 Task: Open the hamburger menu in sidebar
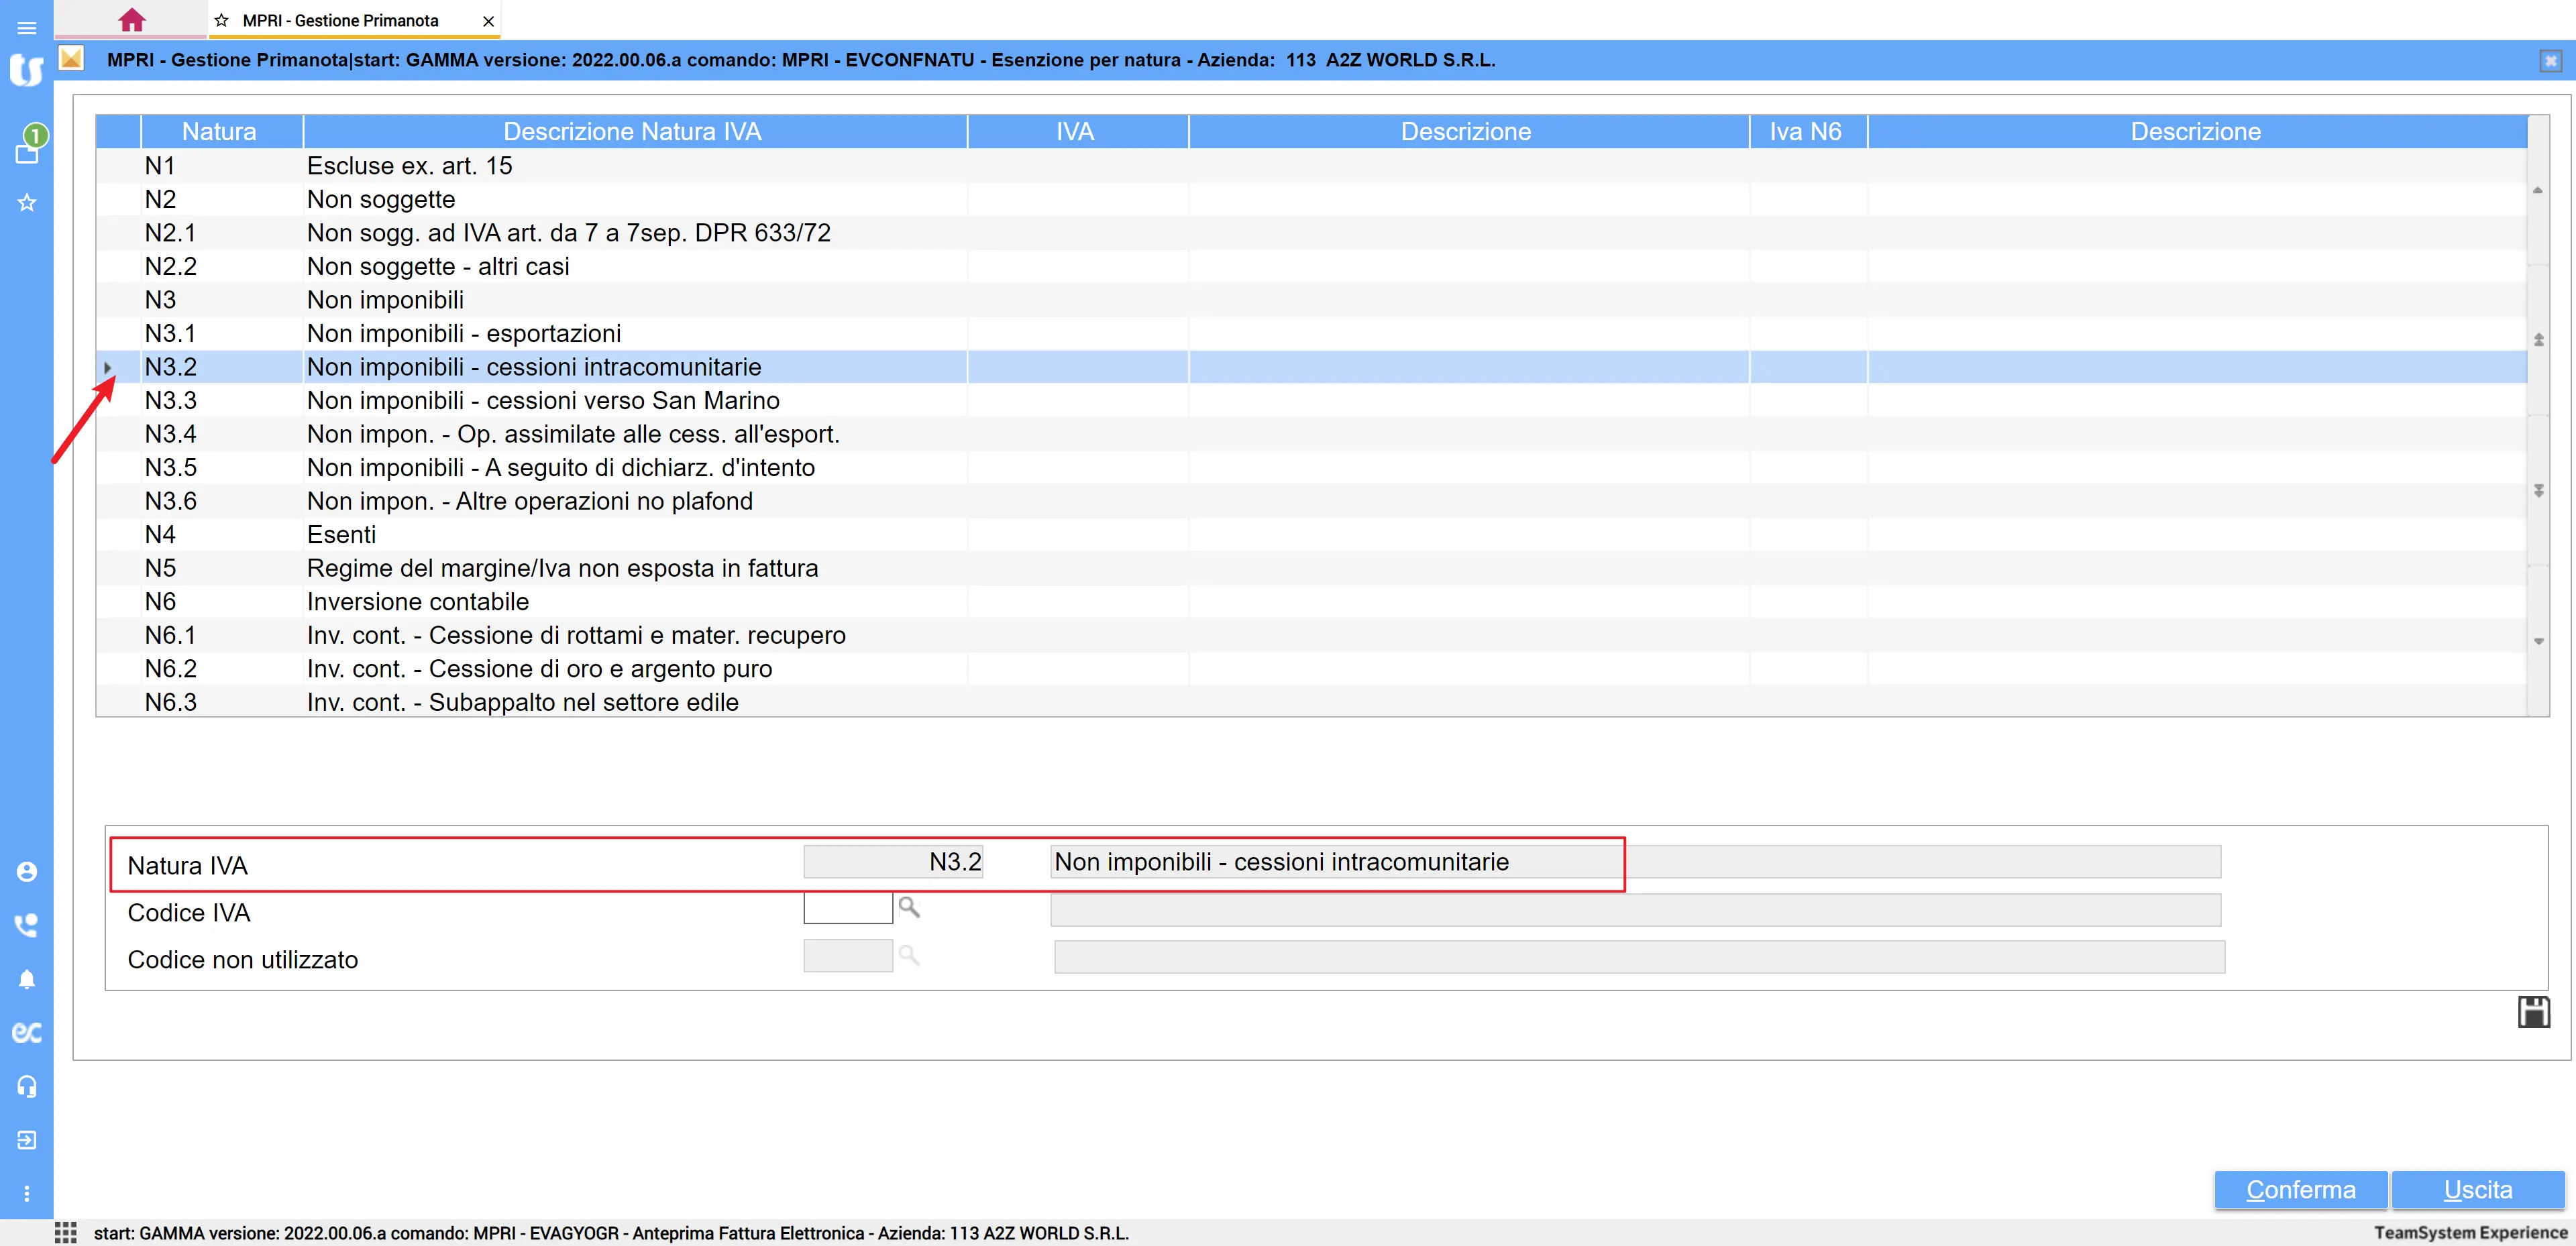[27, 27]
